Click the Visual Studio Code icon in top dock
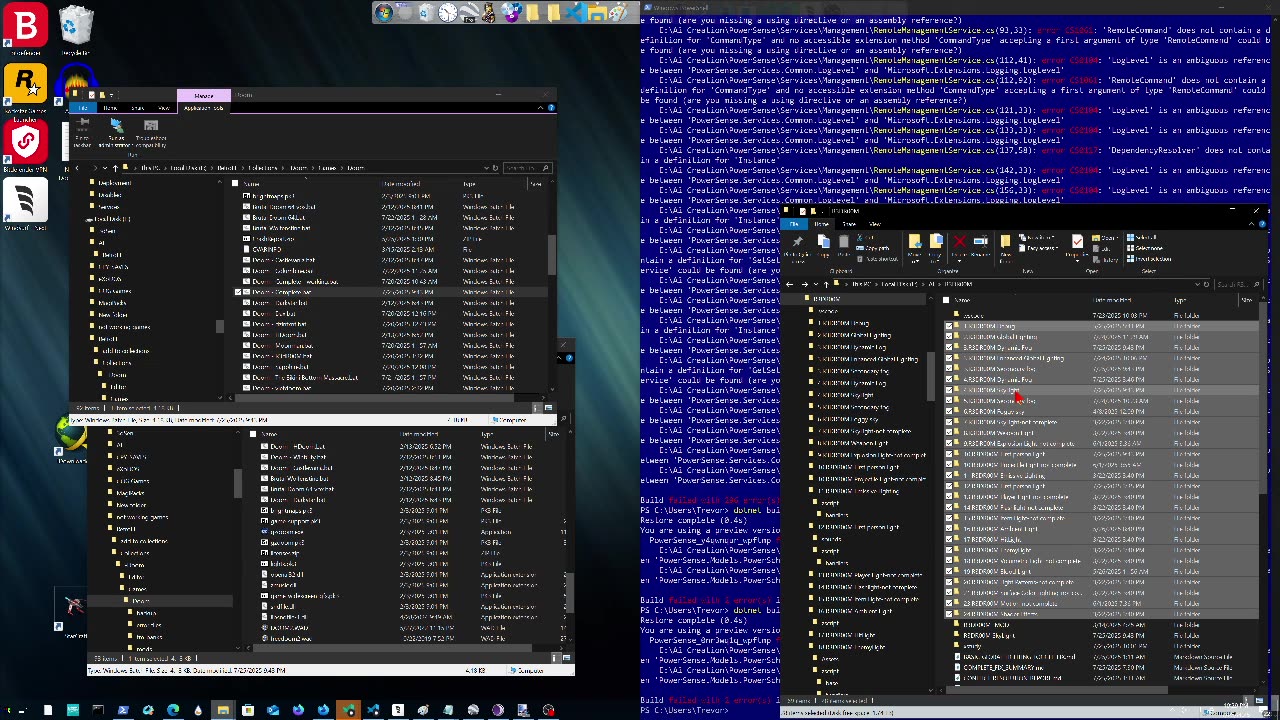 tap(576, 13)
